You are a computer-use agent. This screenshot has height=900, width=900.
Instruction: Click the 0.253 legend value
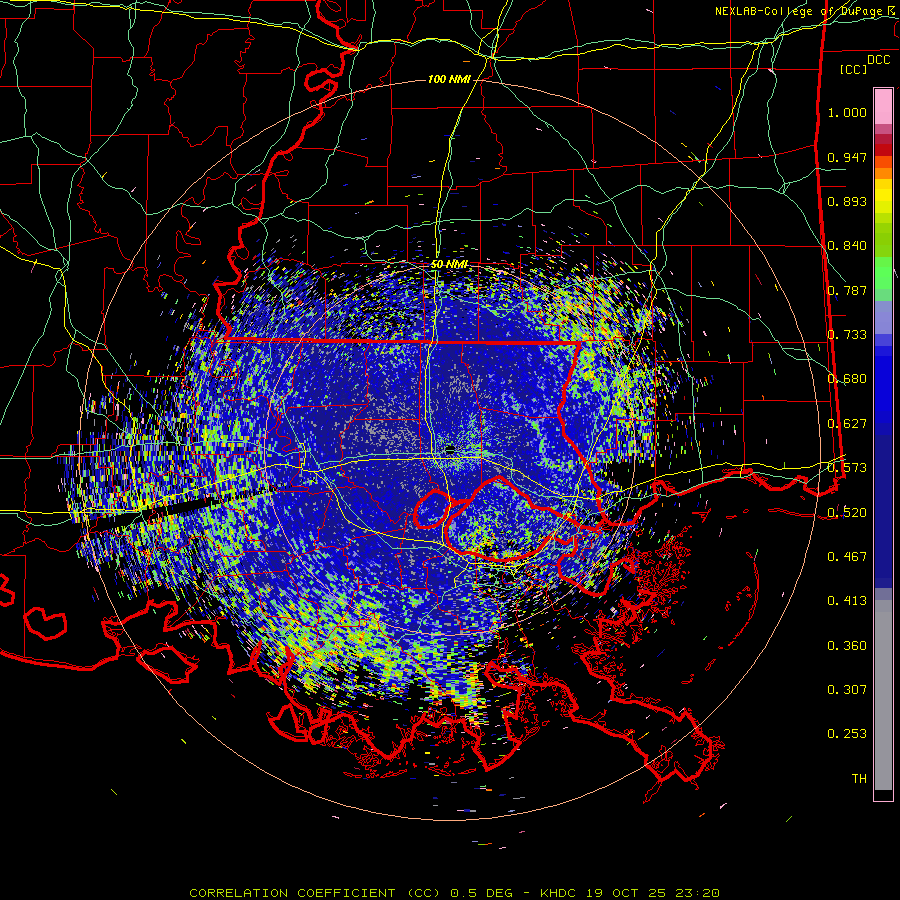[847, 734]
